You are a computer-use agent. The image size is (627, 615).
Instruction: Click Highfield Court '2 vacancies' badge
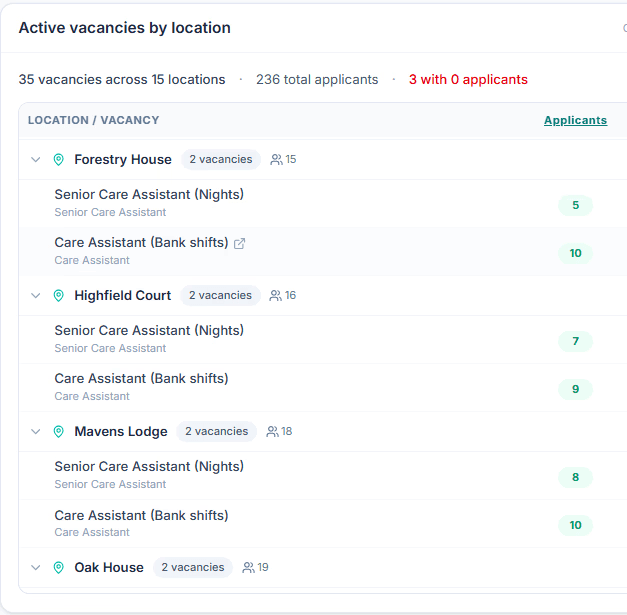point(220,296)
